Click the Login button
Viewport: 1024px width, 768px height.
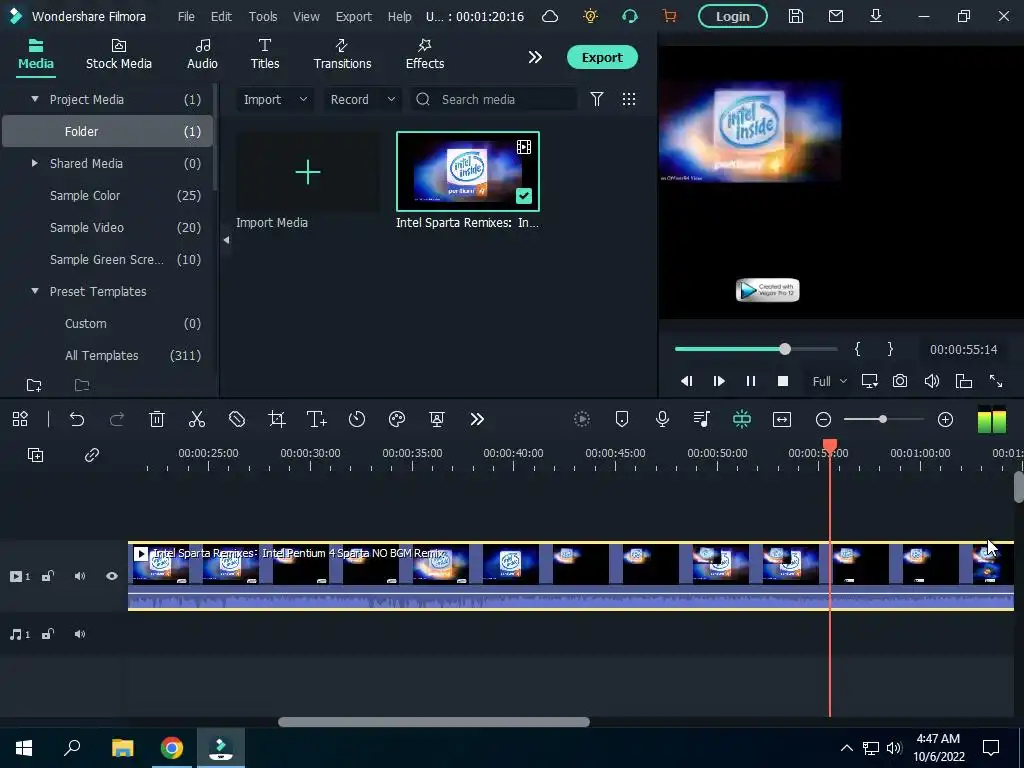pyautogui.click(x=733, y=16)
